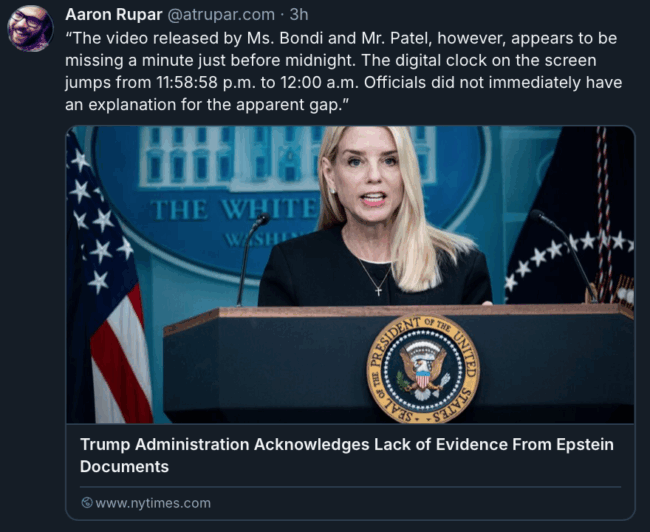Open the Trump Administration Acknowledges headline
The width and height of the screenshot is (650, 532).
(x=347, y=455)
